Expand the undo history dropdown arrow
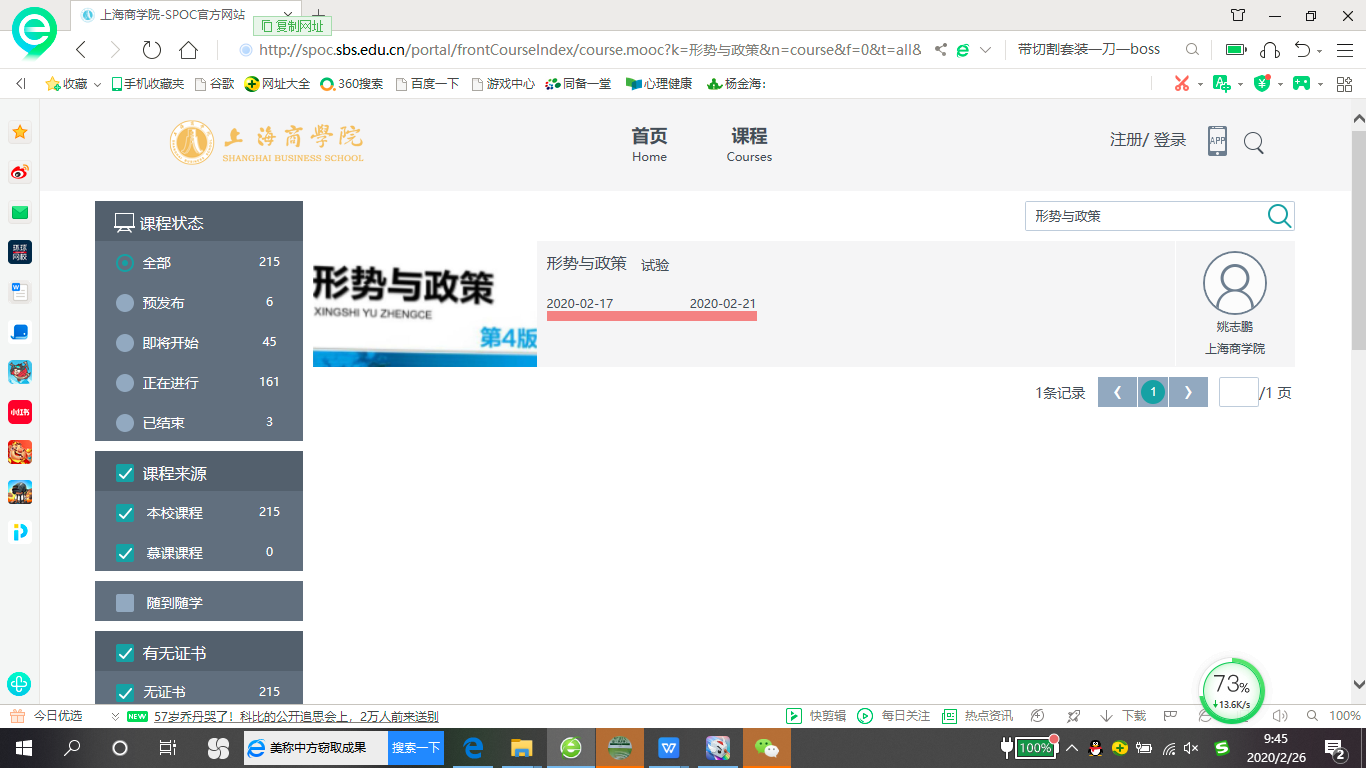The height and width of the screenshot is (768, 1366). pyautogui.click(x=1320, y=51)
